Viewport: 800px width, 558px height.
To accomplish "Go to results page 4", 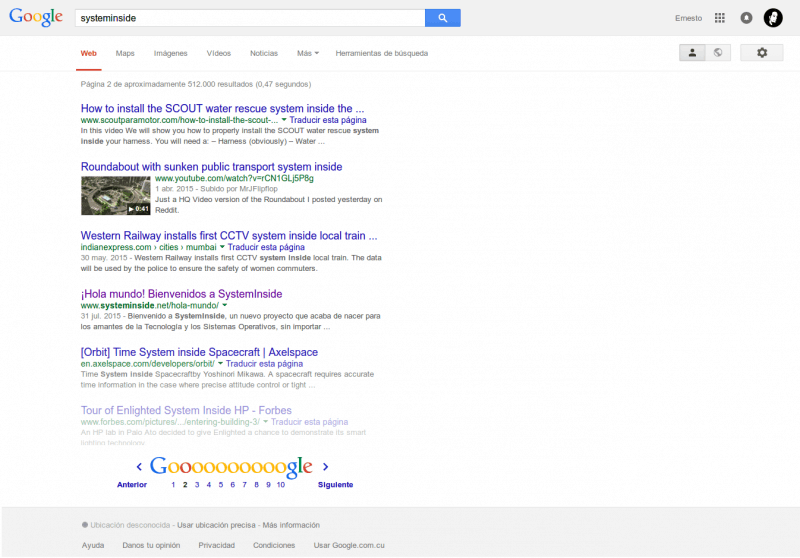I will click(x=209, y=485).
